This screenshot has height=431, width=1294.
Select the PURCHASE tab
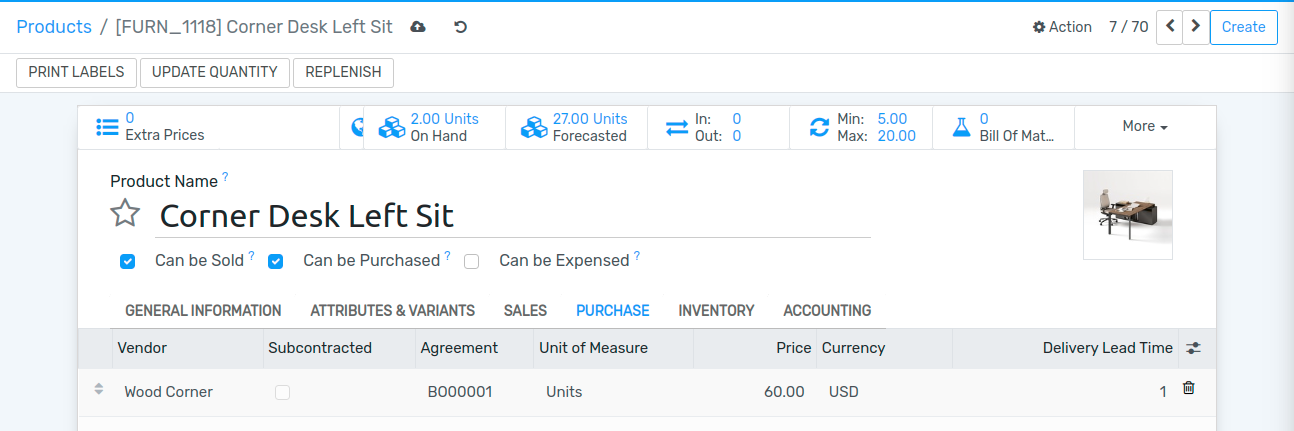613,311
